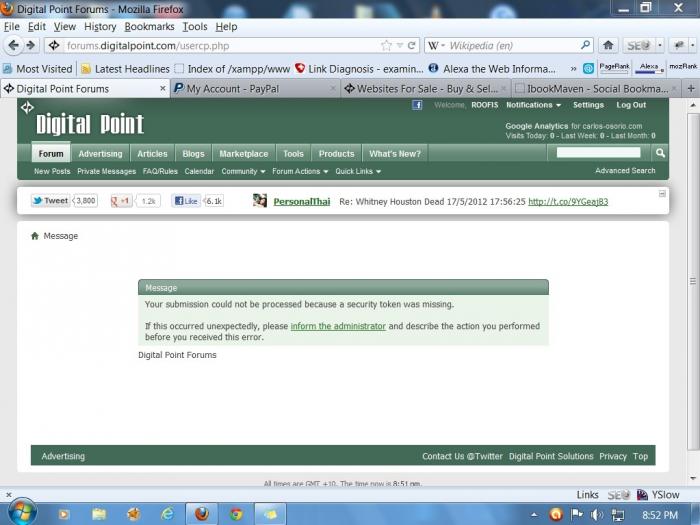Open the History menu
The height and width of the screenshot is (525, 700).
tap(100, 27)
